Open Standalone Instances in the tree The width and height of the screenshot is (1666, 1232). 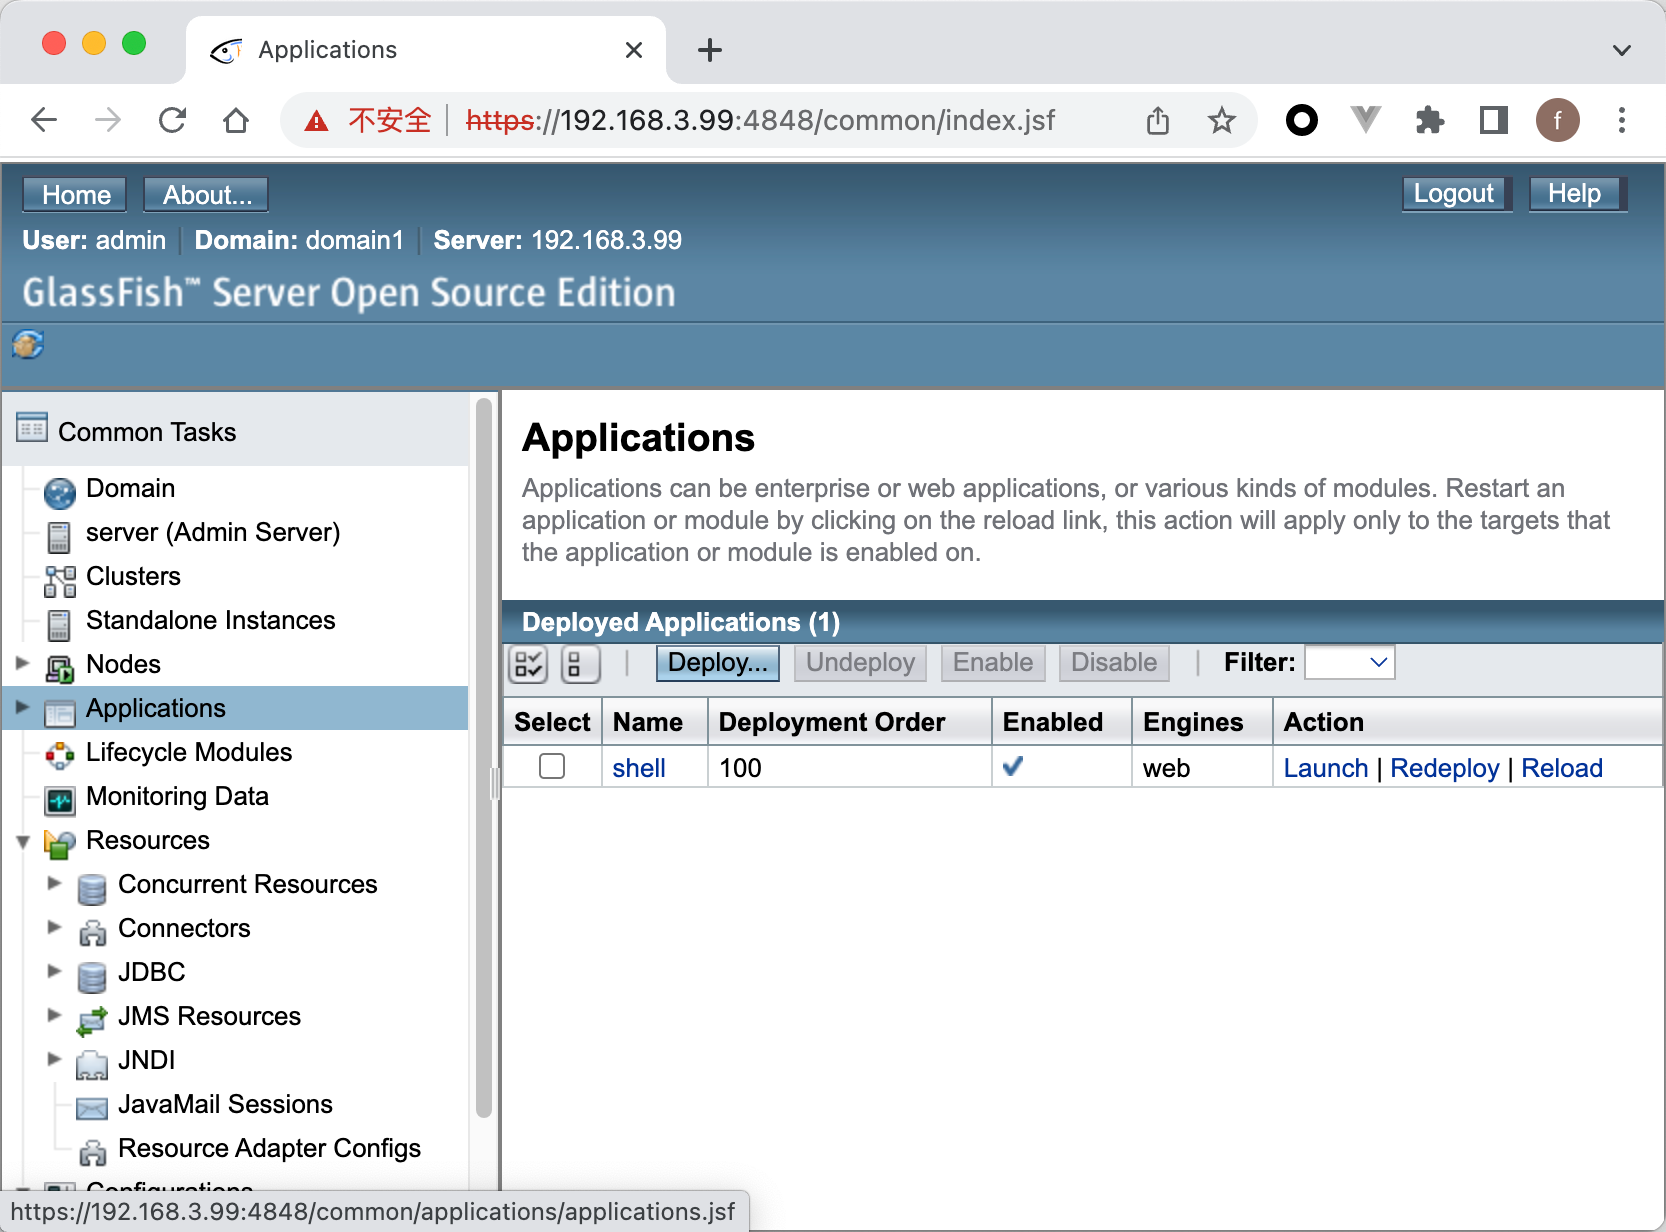[x=210, y=620]
